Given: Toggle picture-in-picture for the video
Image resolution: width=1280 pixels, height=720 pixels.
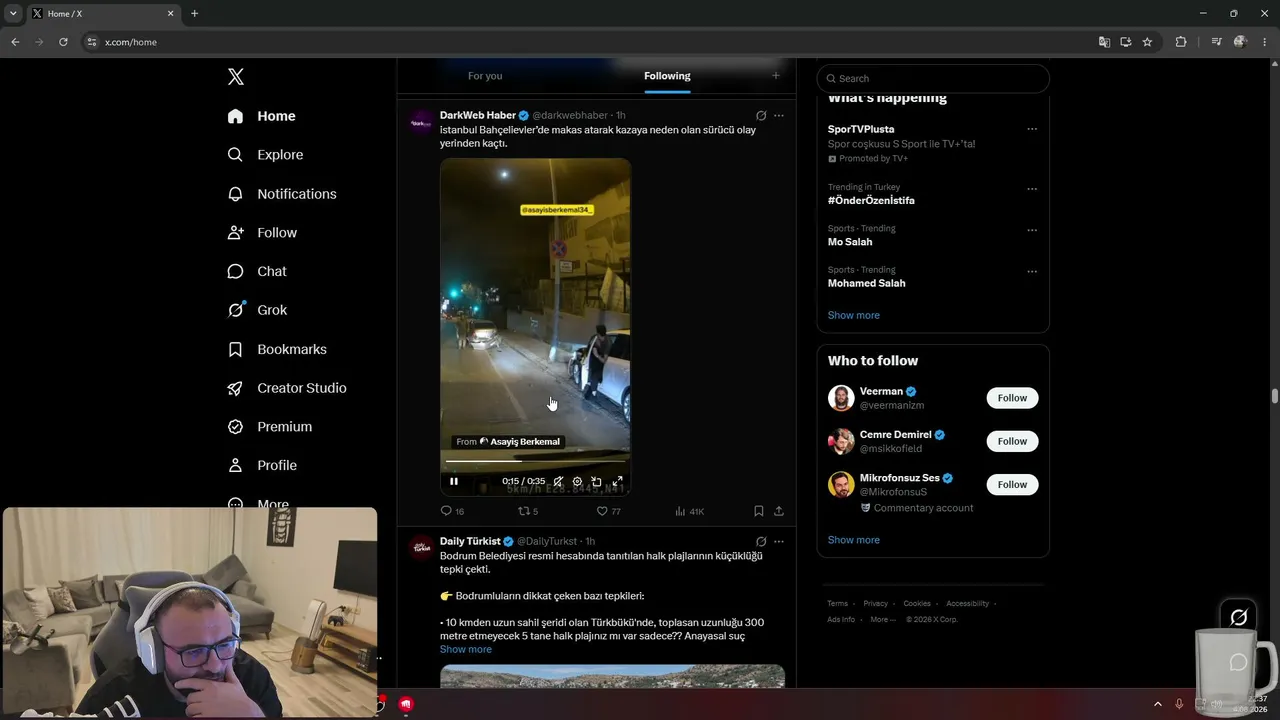Looking at the screenshot, I should click(x=597, y=481).
